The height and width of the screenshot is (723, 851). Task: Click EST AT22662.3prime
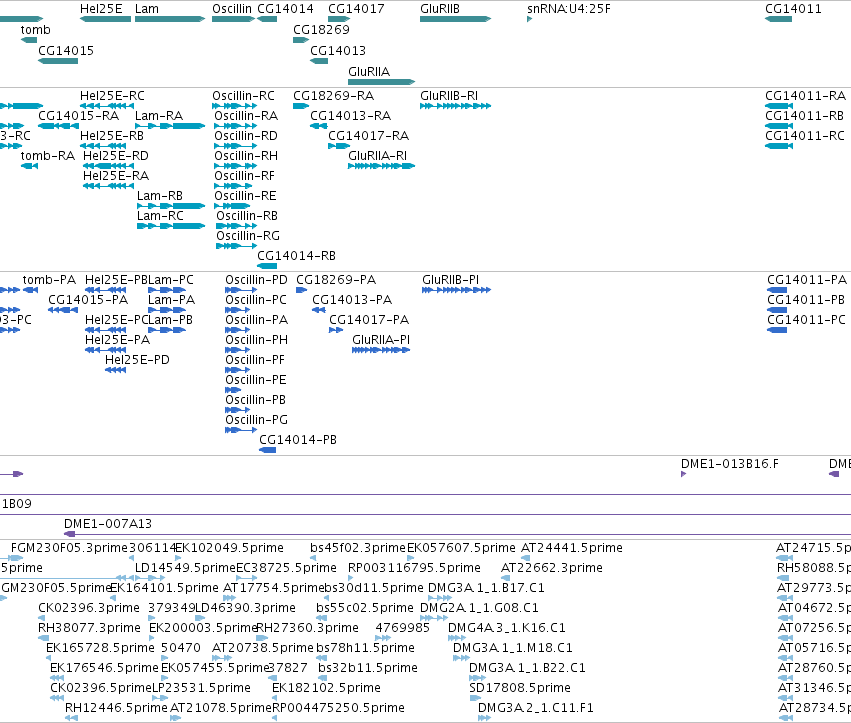[552, 568]
